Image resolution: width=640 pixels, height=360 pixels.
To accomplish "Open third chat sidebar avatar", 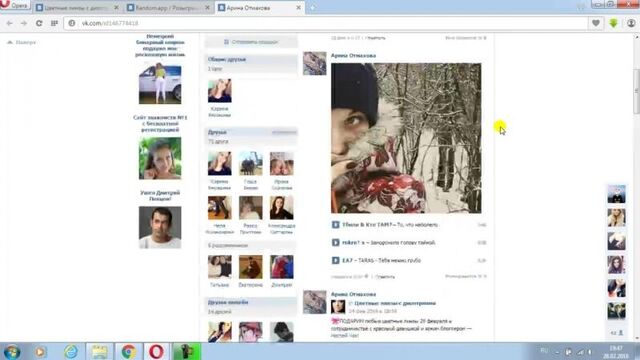I will [616, 241].
